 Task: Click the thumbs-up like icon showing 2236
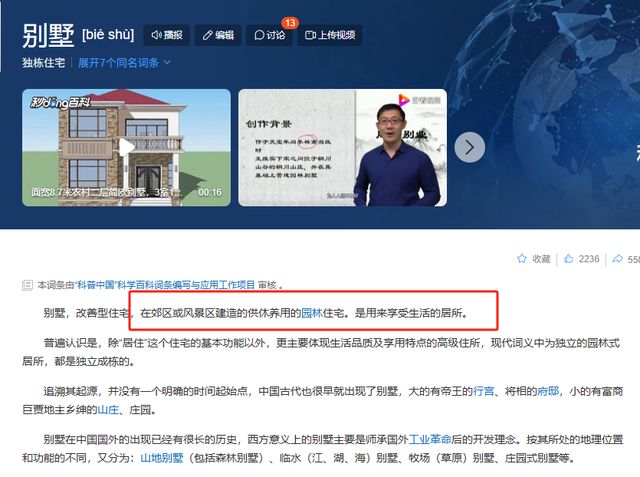click(569, 259)
